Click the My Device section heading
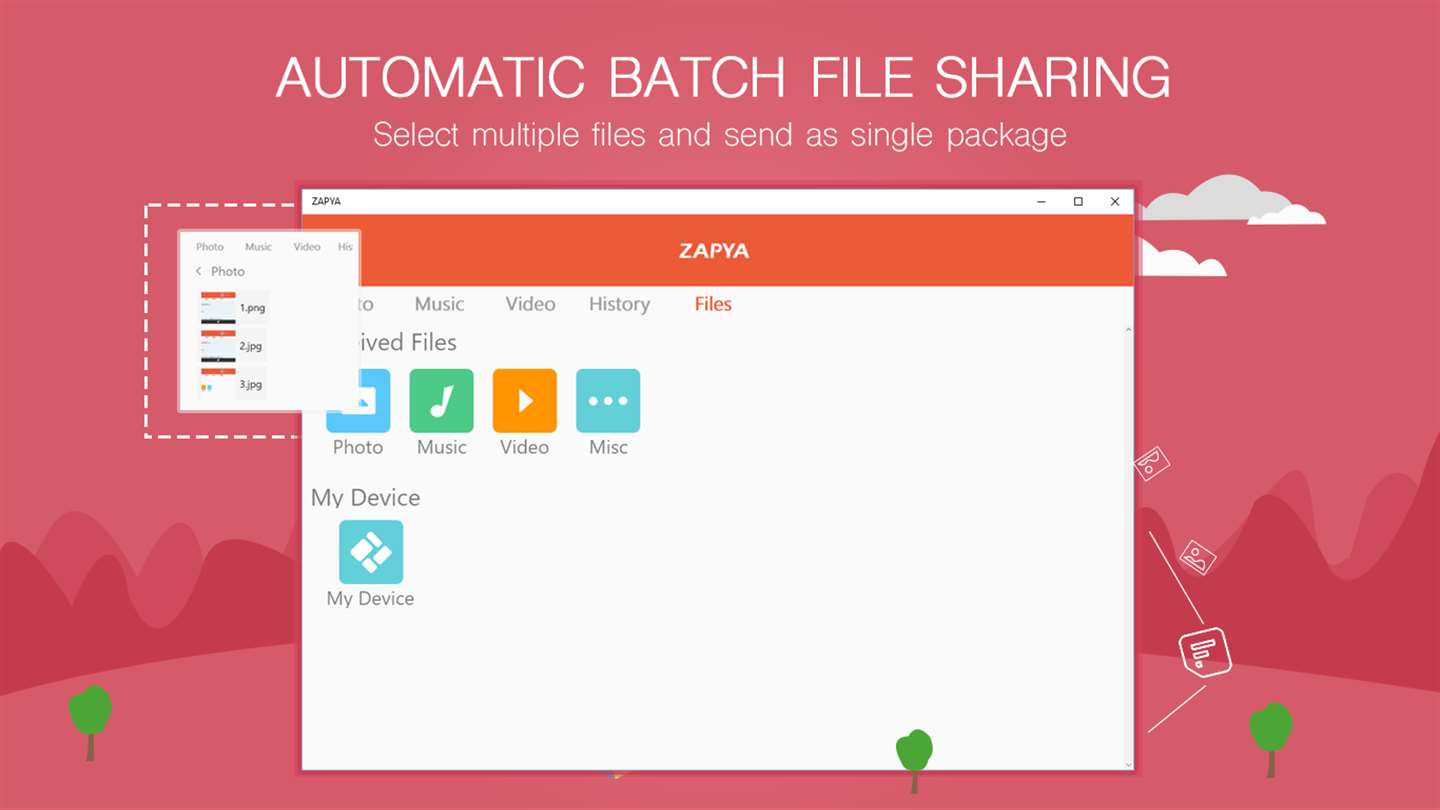Screen dimensions: 1440x810 click(365, 498)
